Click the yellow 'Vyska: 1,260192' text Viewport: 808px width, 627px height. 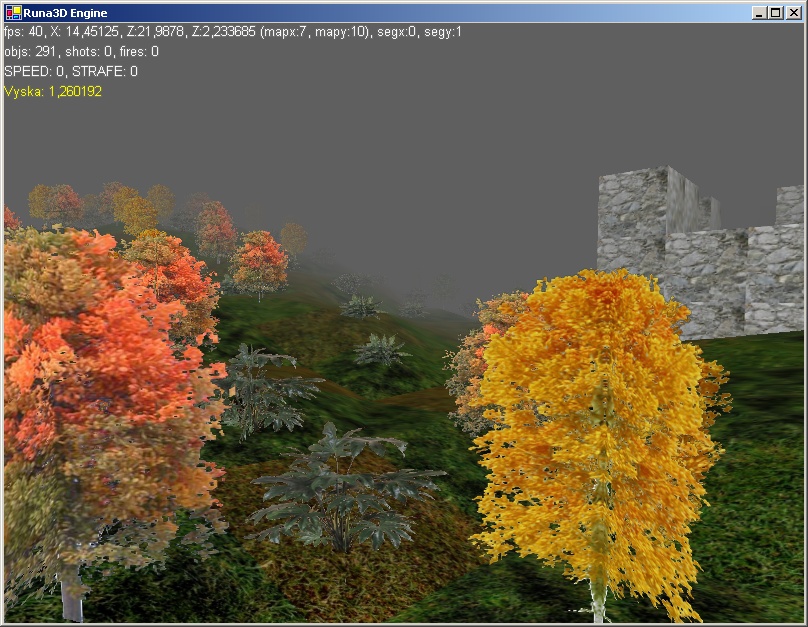pyautogui.click(x=53, y=91)
